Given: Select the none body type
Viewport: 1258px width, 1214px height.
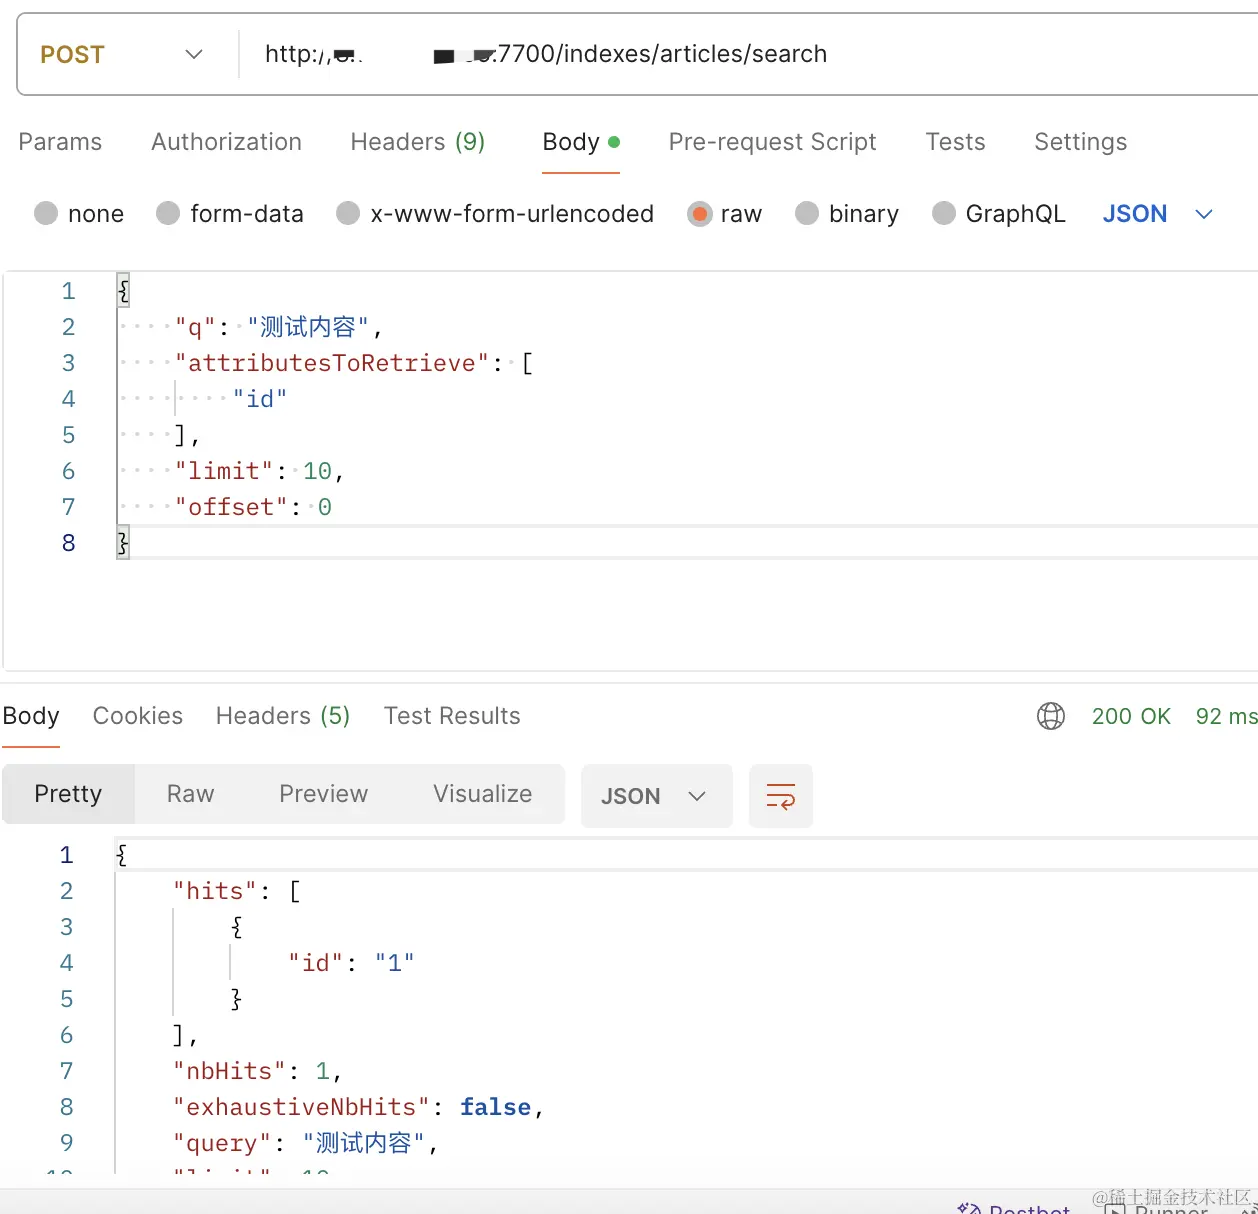Looking at the screenshot, I should [x=46, y=213].
